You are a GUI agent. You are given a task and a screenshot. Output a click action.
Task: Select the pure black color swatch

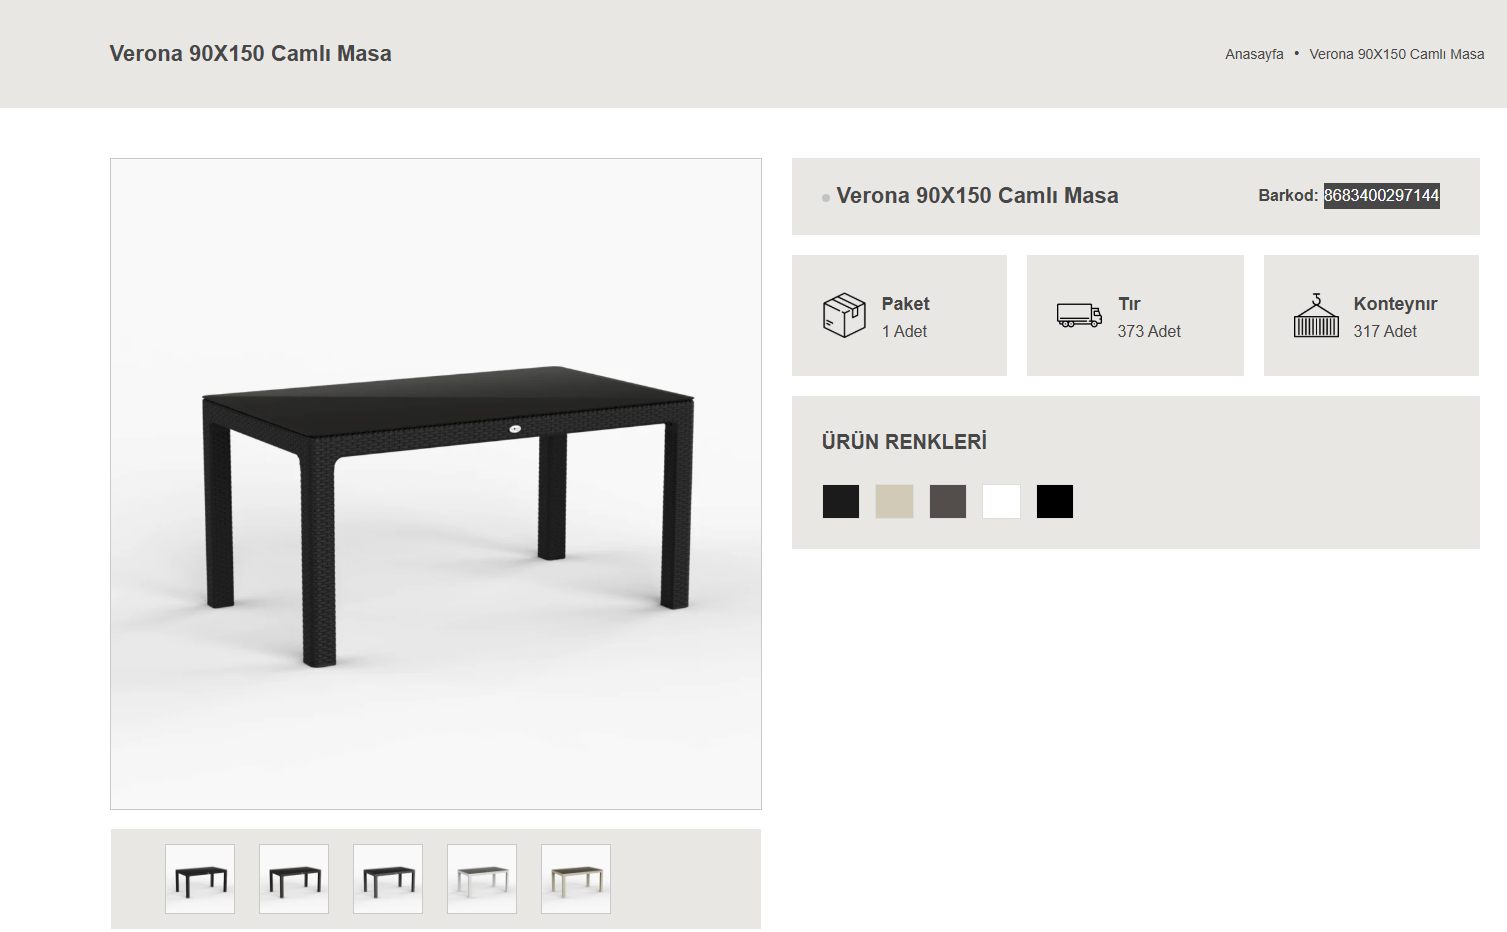click(x=1055, y=501)
